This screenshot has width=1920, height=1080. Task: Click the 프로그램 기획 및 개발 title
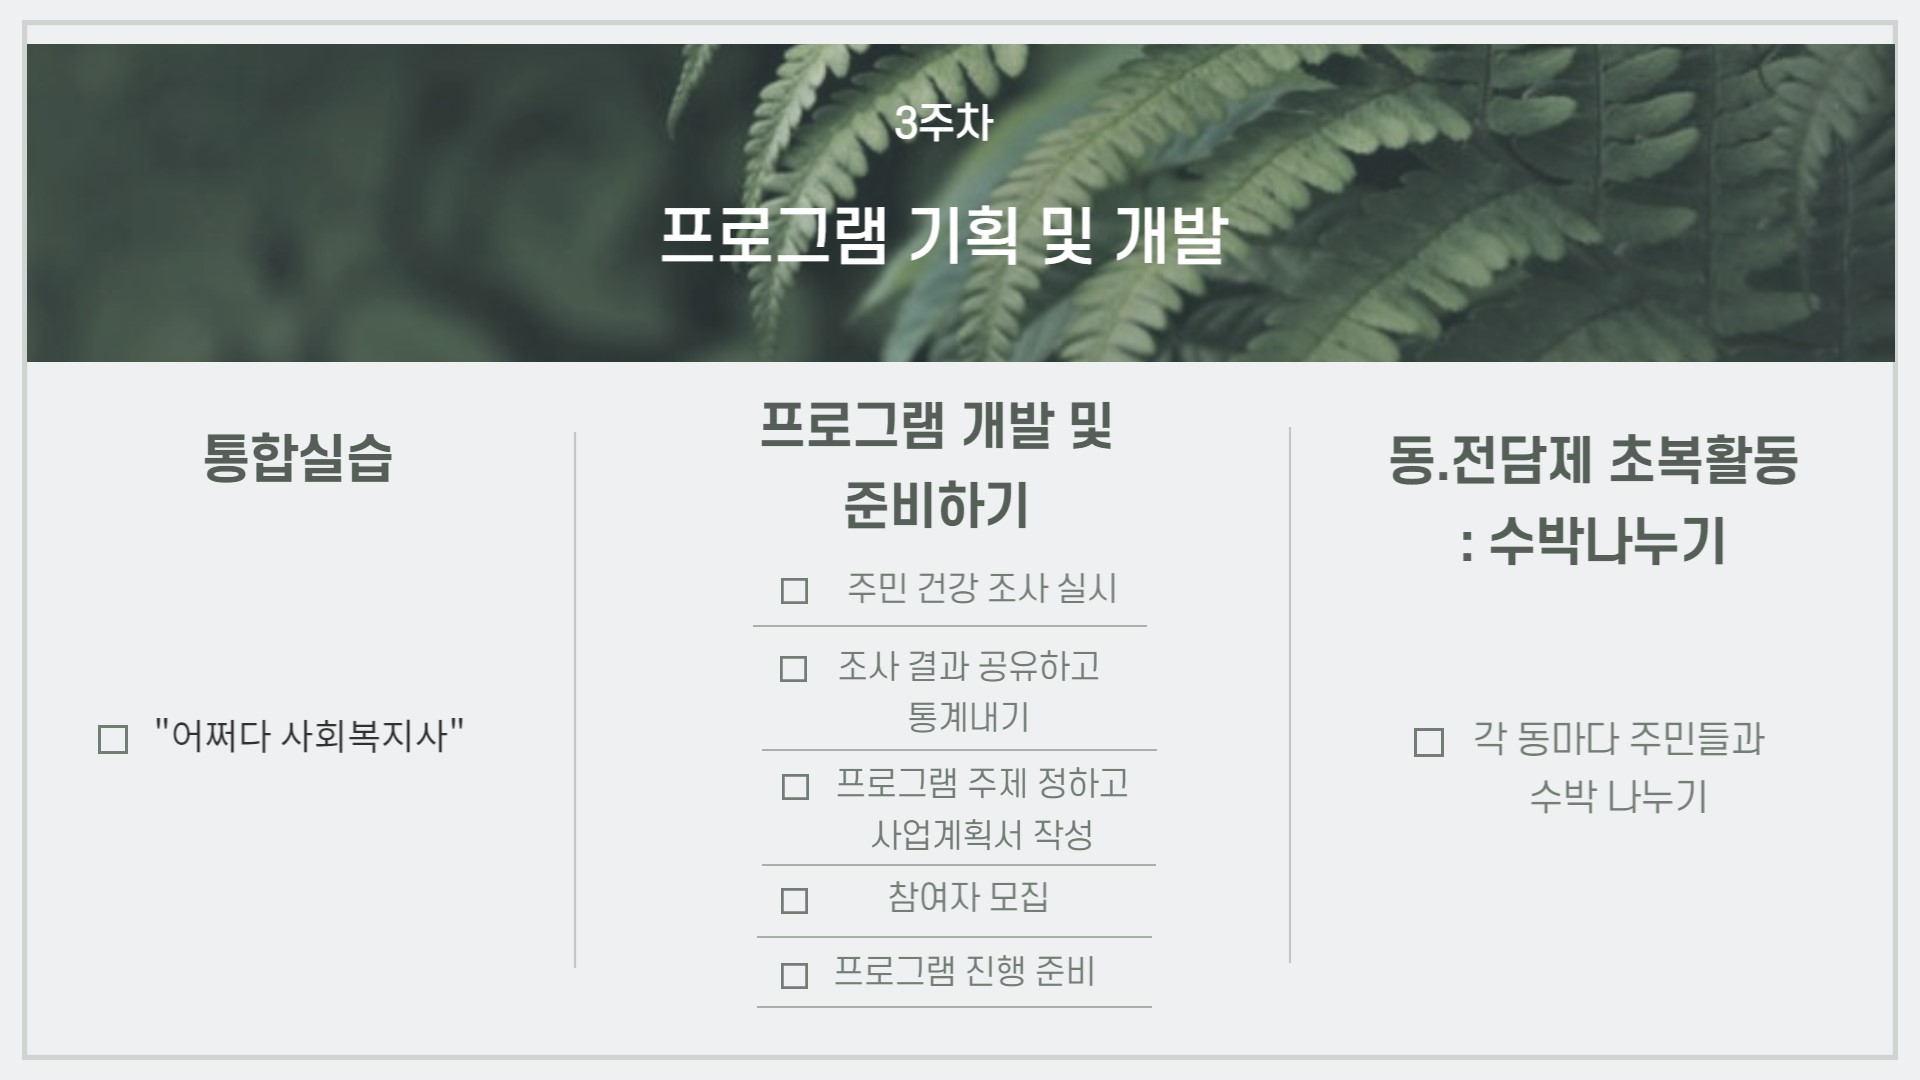point(943,236)
